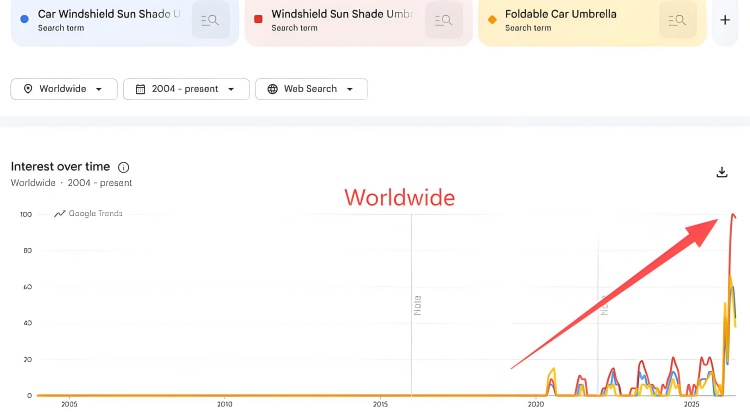Click the location pin icon in Worldwide filter
The height and width of the screenshot is (415, 750).
tap(28, 89)
